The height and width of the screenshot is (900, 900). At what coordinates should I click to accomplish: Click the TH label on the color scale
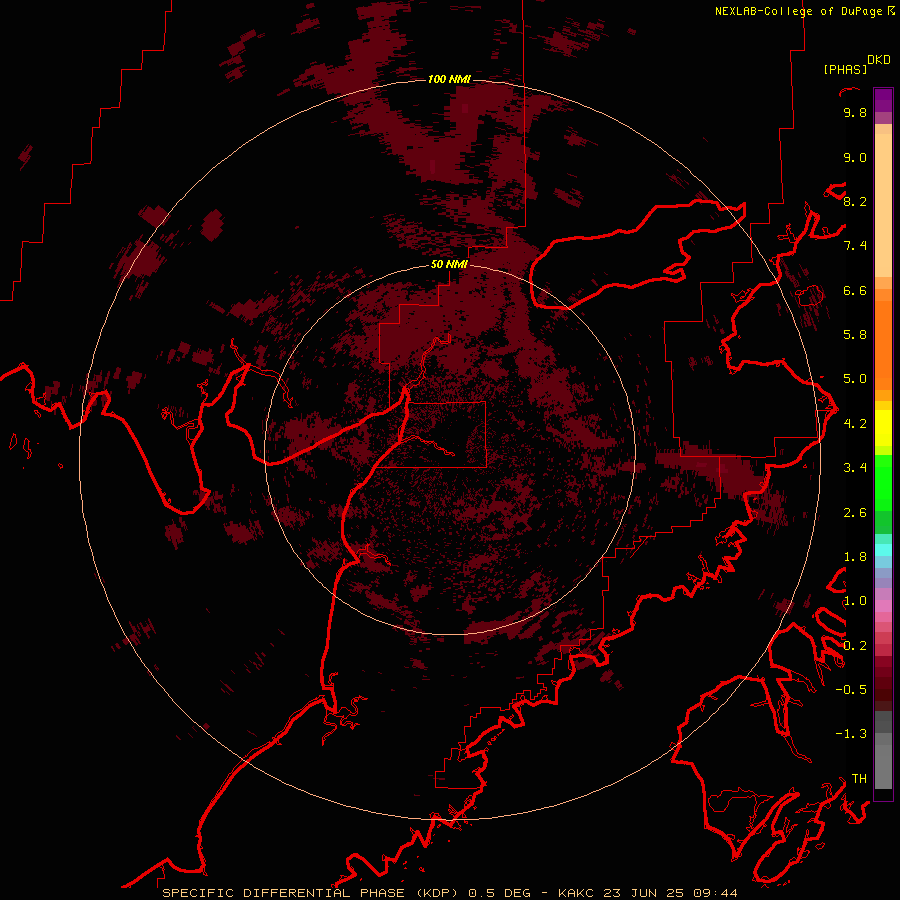859,778
